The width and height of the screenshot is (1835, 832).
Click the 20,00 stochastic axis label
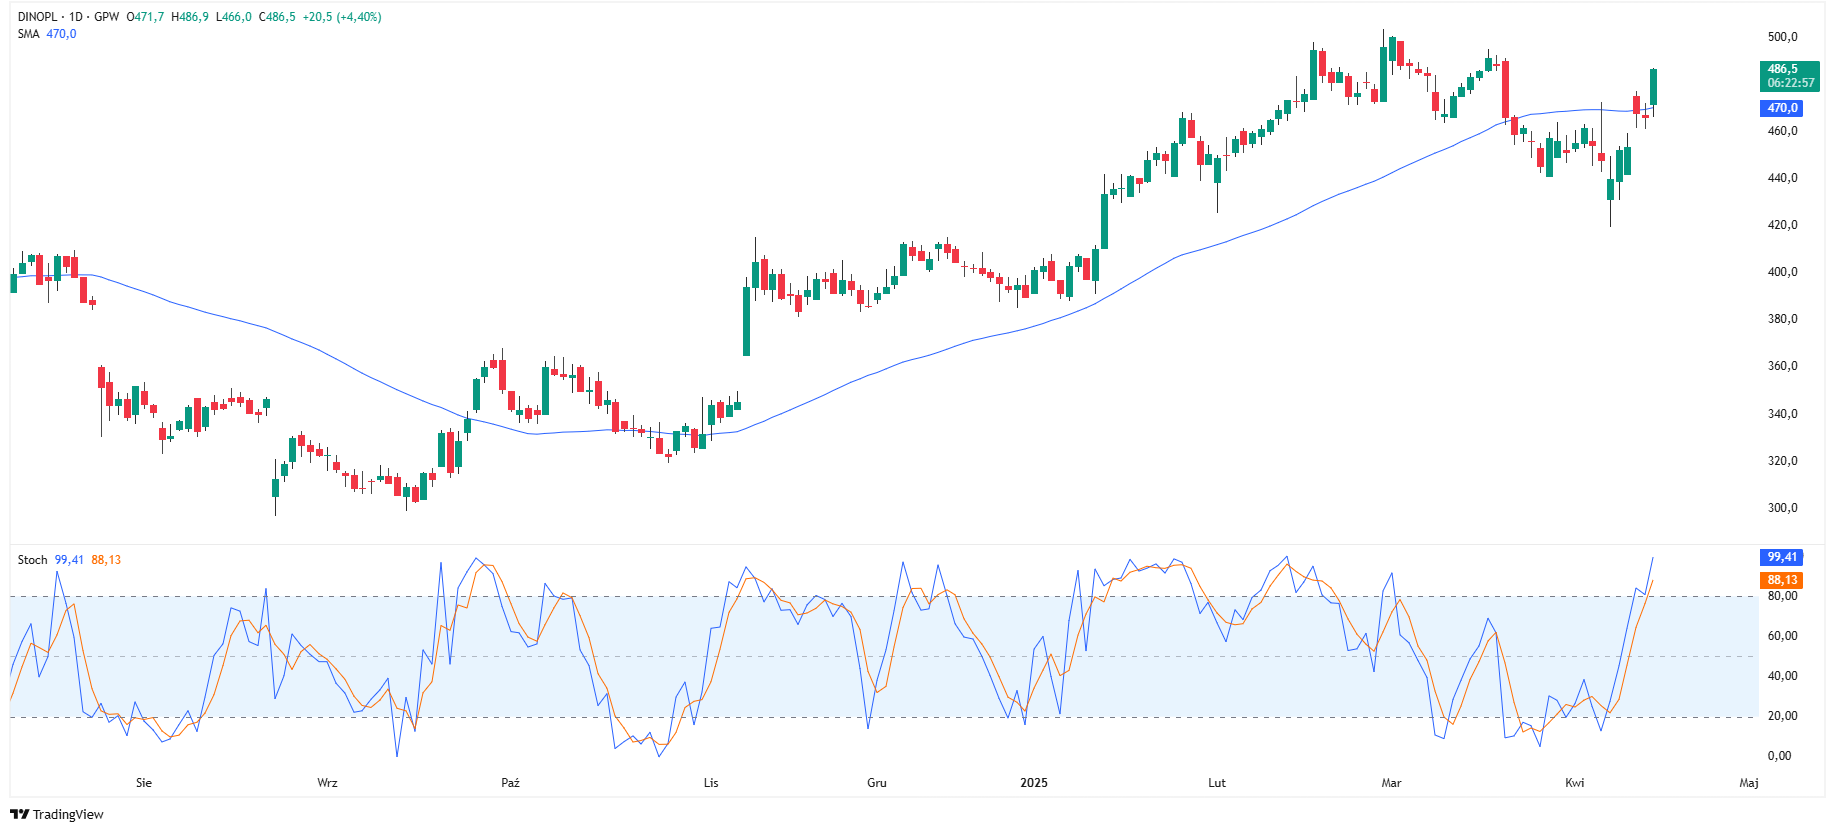pyautogui.click(x=1782, y=716)
